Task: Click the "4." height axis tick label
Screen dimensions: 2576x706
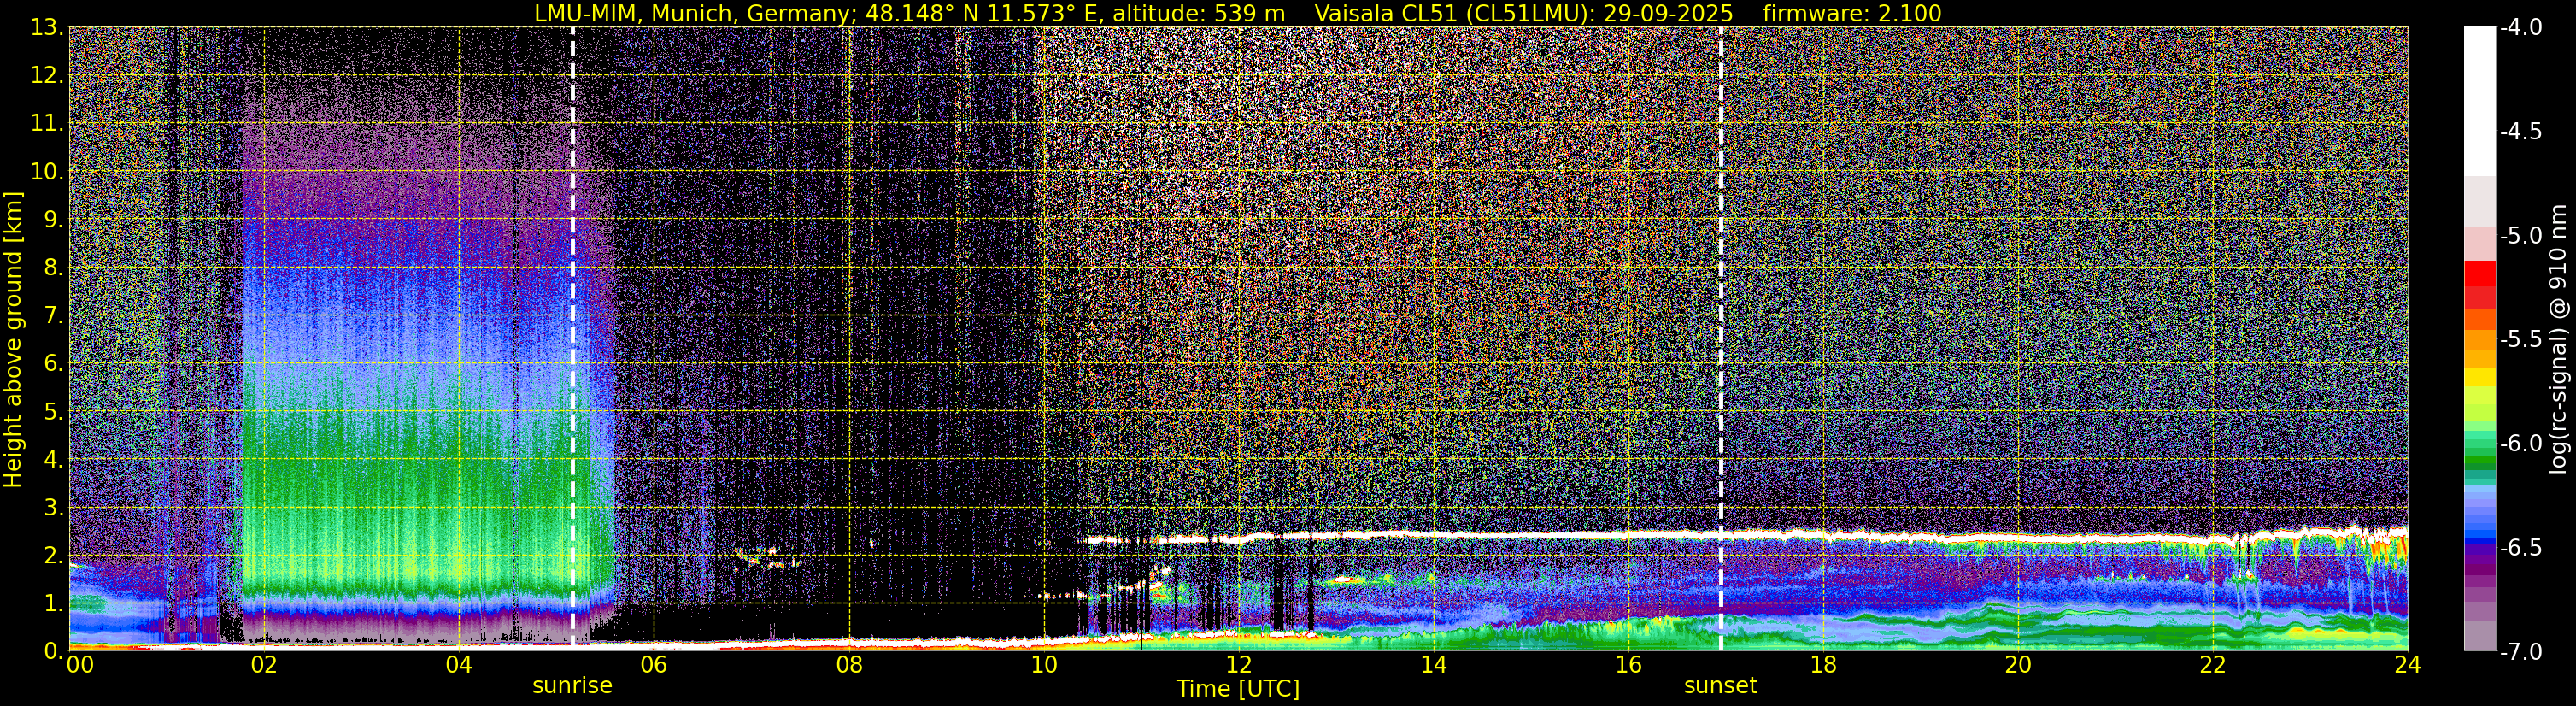Action: (52, 460)
